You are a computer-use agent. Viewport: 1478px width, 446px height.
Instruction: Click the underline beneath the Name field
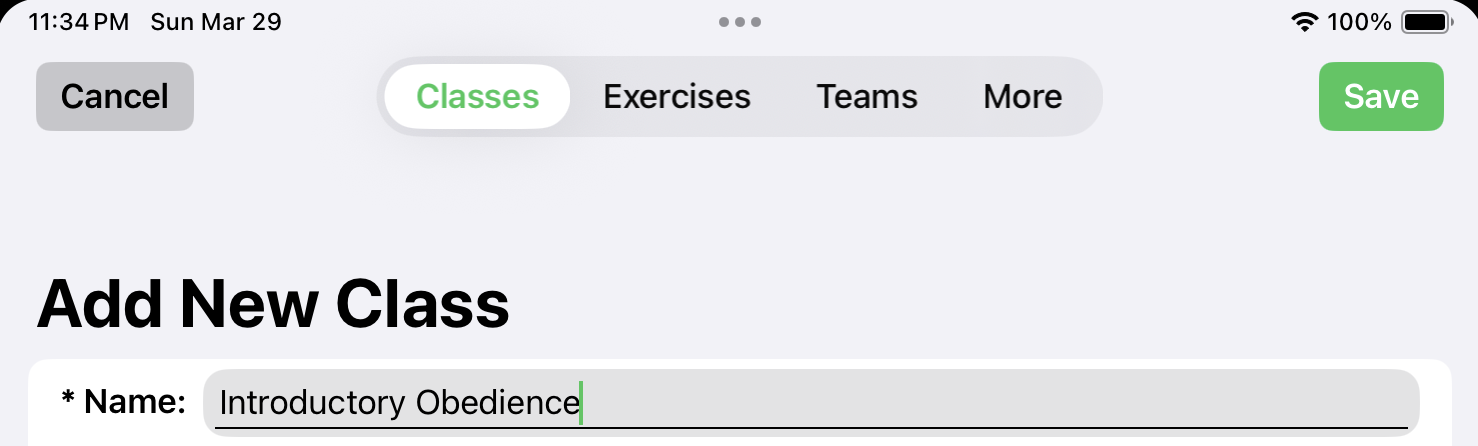pyautogui.click(x=810, y=428)
